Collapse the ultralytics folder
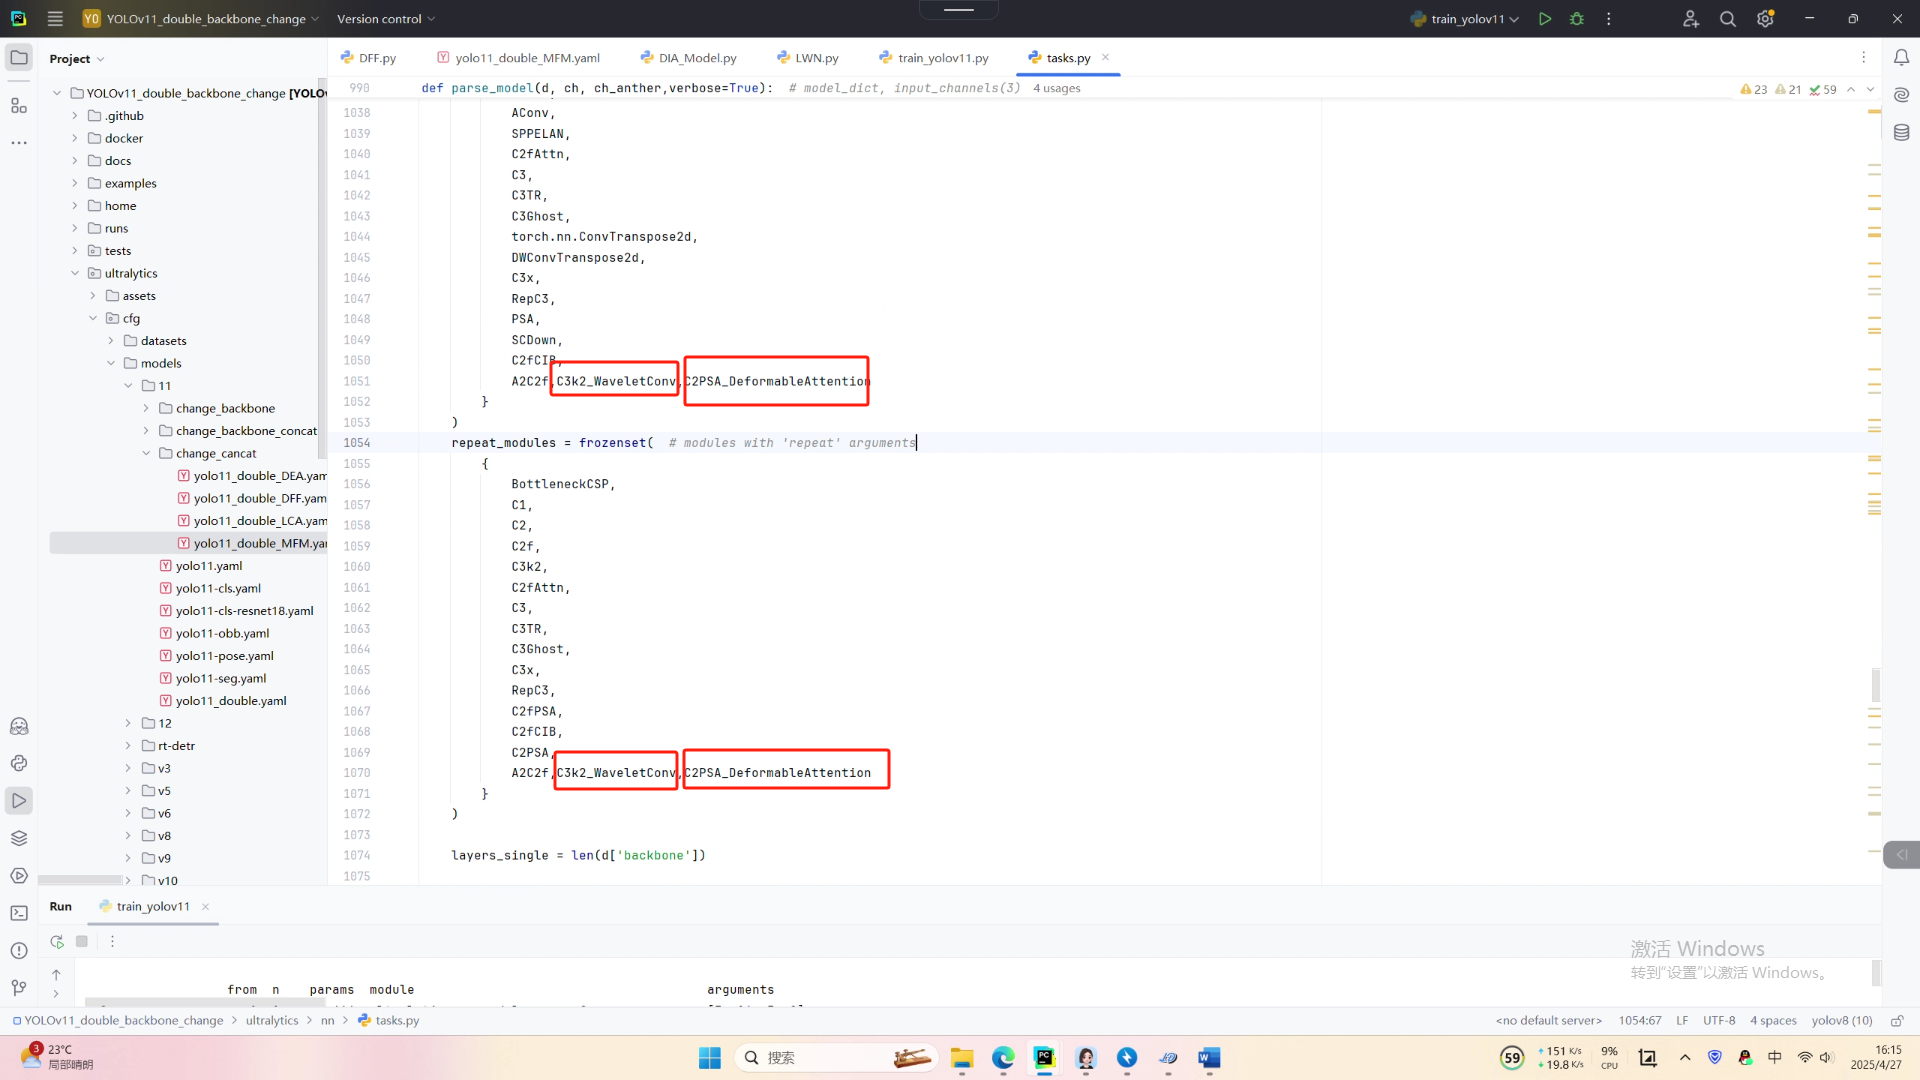This screenshot has height=1080, width=1920. (x=75, y=273)
